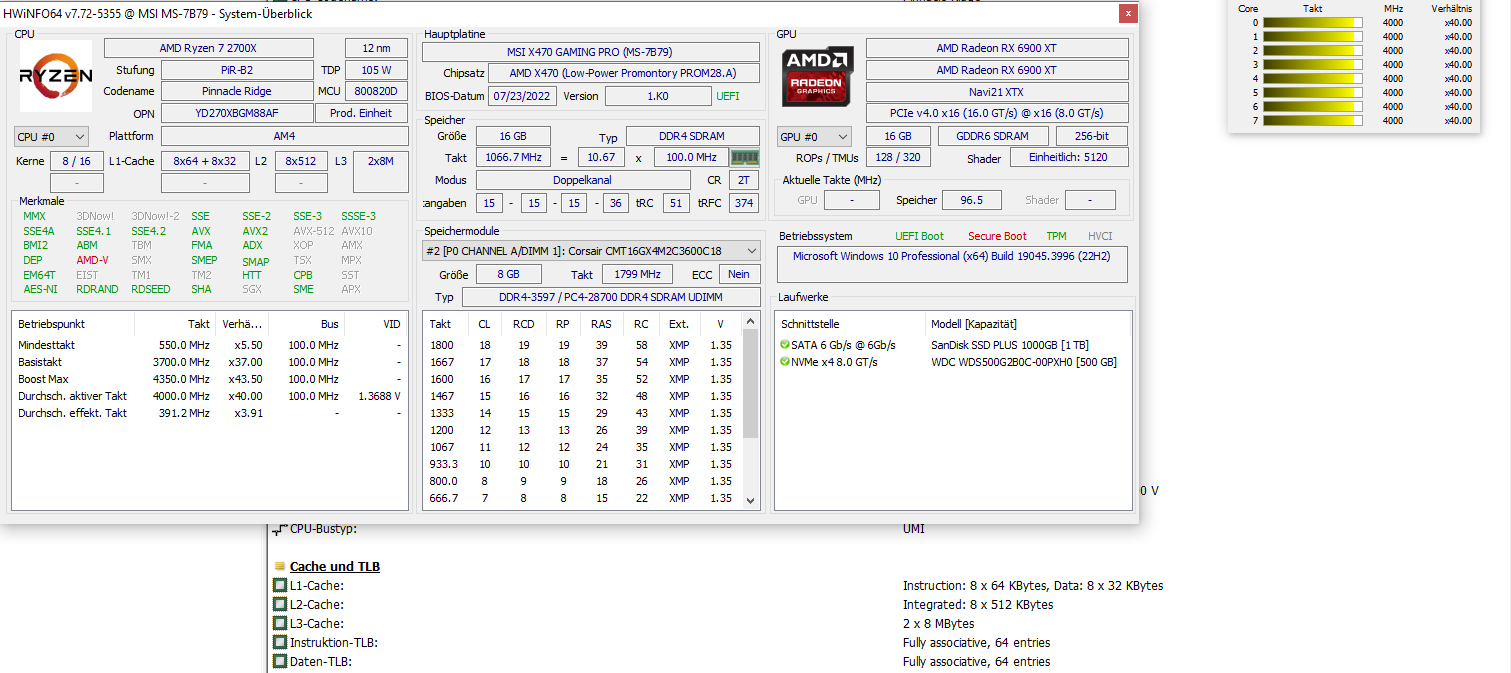Click the HVCI status label
Screen dimensions: 1511x673
(x=1100, y=236)
